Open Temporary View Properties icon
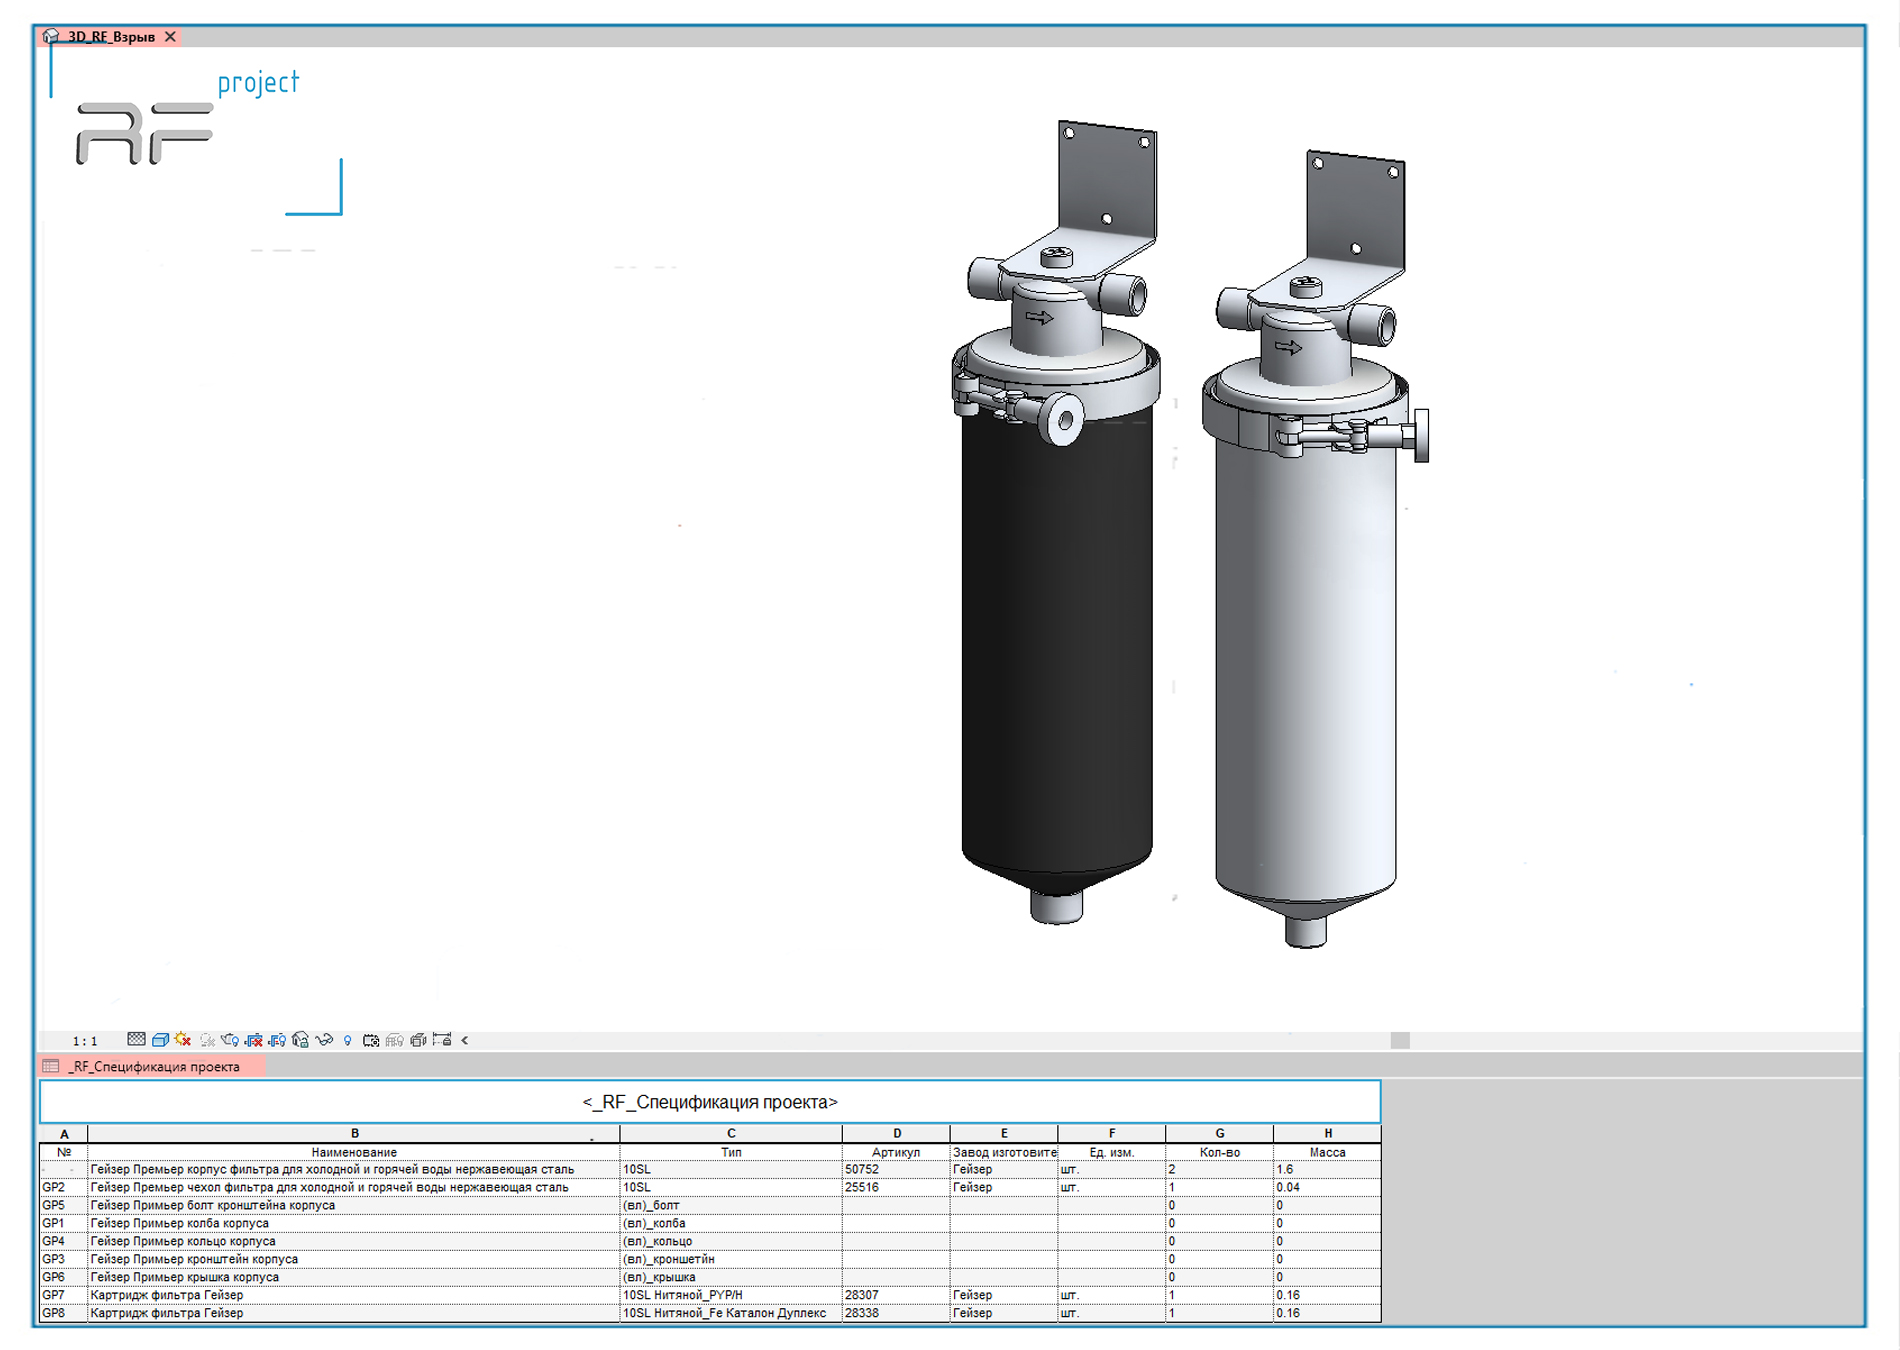Image resolution: width=1900 pixels, height=1350 pixels. (x=371, y=1040)
